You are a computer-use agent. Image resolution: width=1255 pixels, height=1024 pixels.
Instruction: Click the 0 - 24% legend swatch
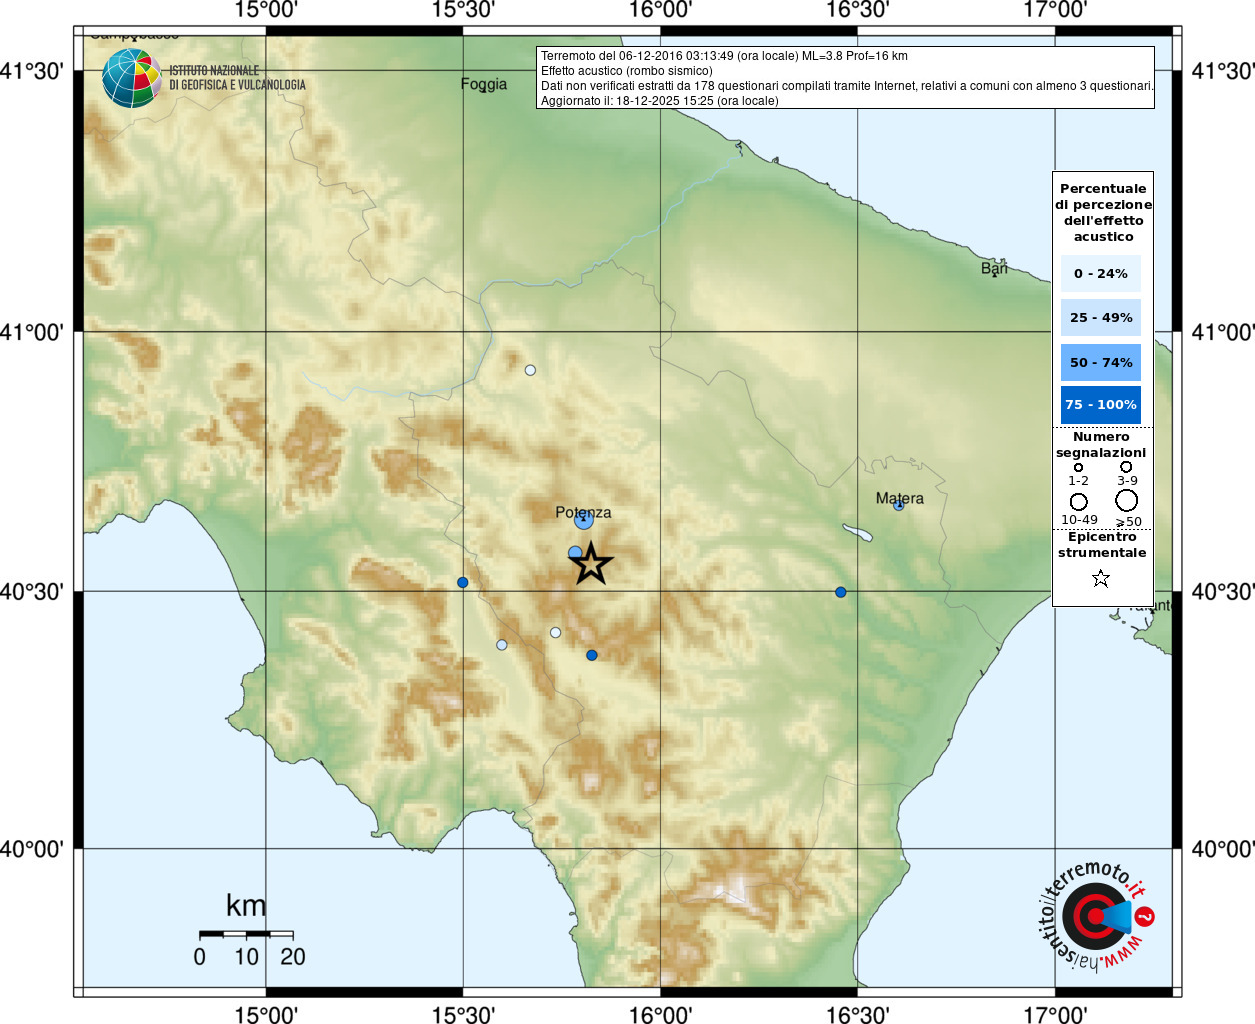pyautogui.click(x=1100, y=273)
